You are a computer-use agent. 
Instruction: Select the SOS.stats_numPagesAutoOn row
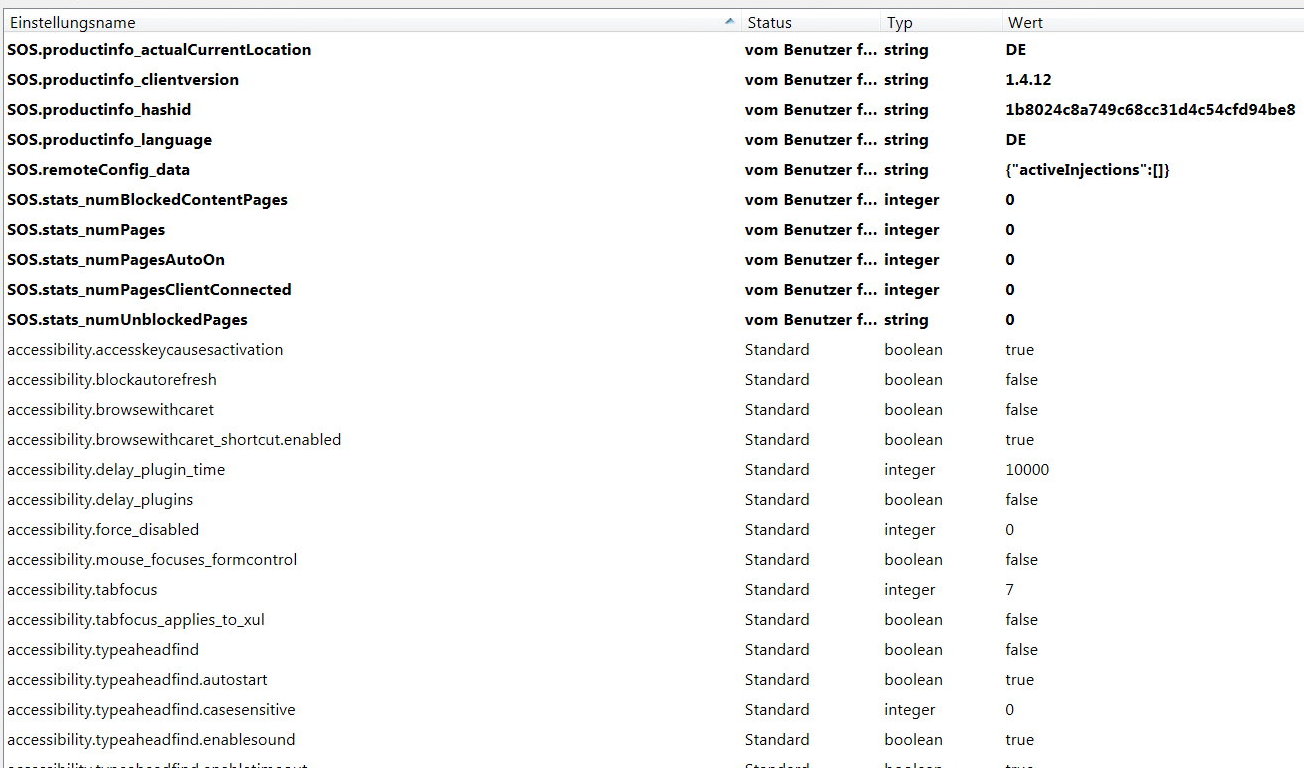tap(116, 260)
